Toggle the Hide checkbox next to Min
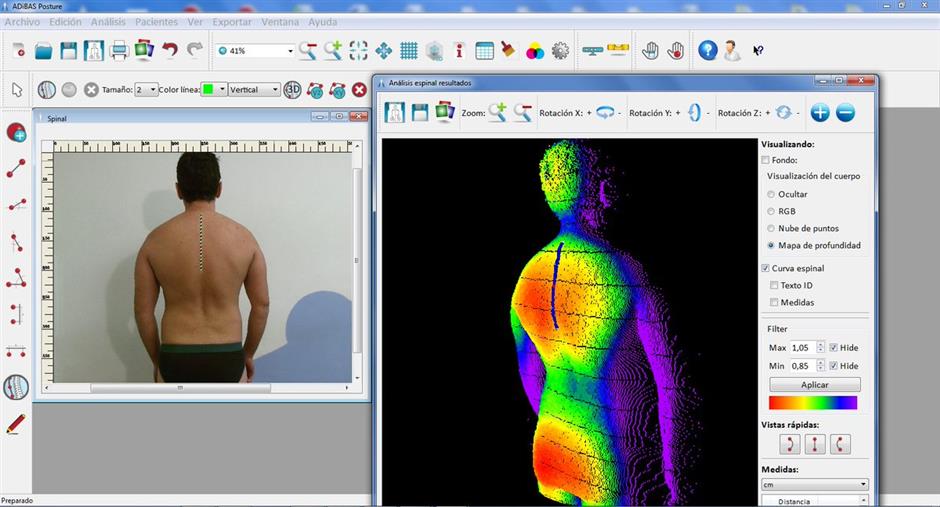 click(833, 366)
